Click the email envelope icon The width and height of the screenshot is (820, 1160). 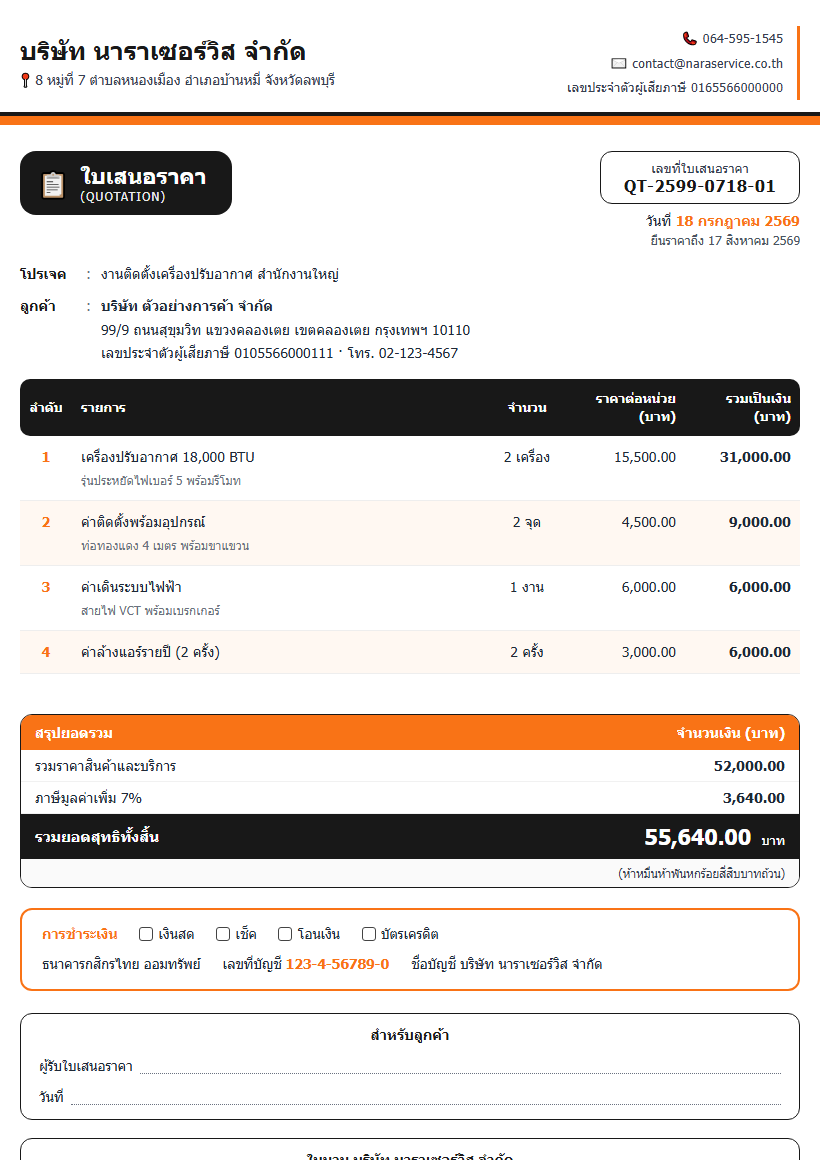tap(619, 64)
